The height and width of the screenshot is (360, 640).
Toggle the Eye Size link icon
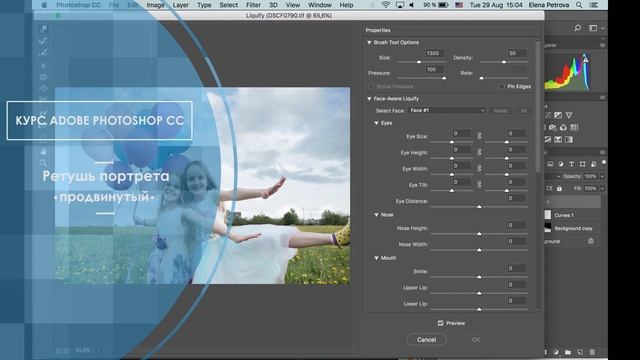click(x=479, y=136)
